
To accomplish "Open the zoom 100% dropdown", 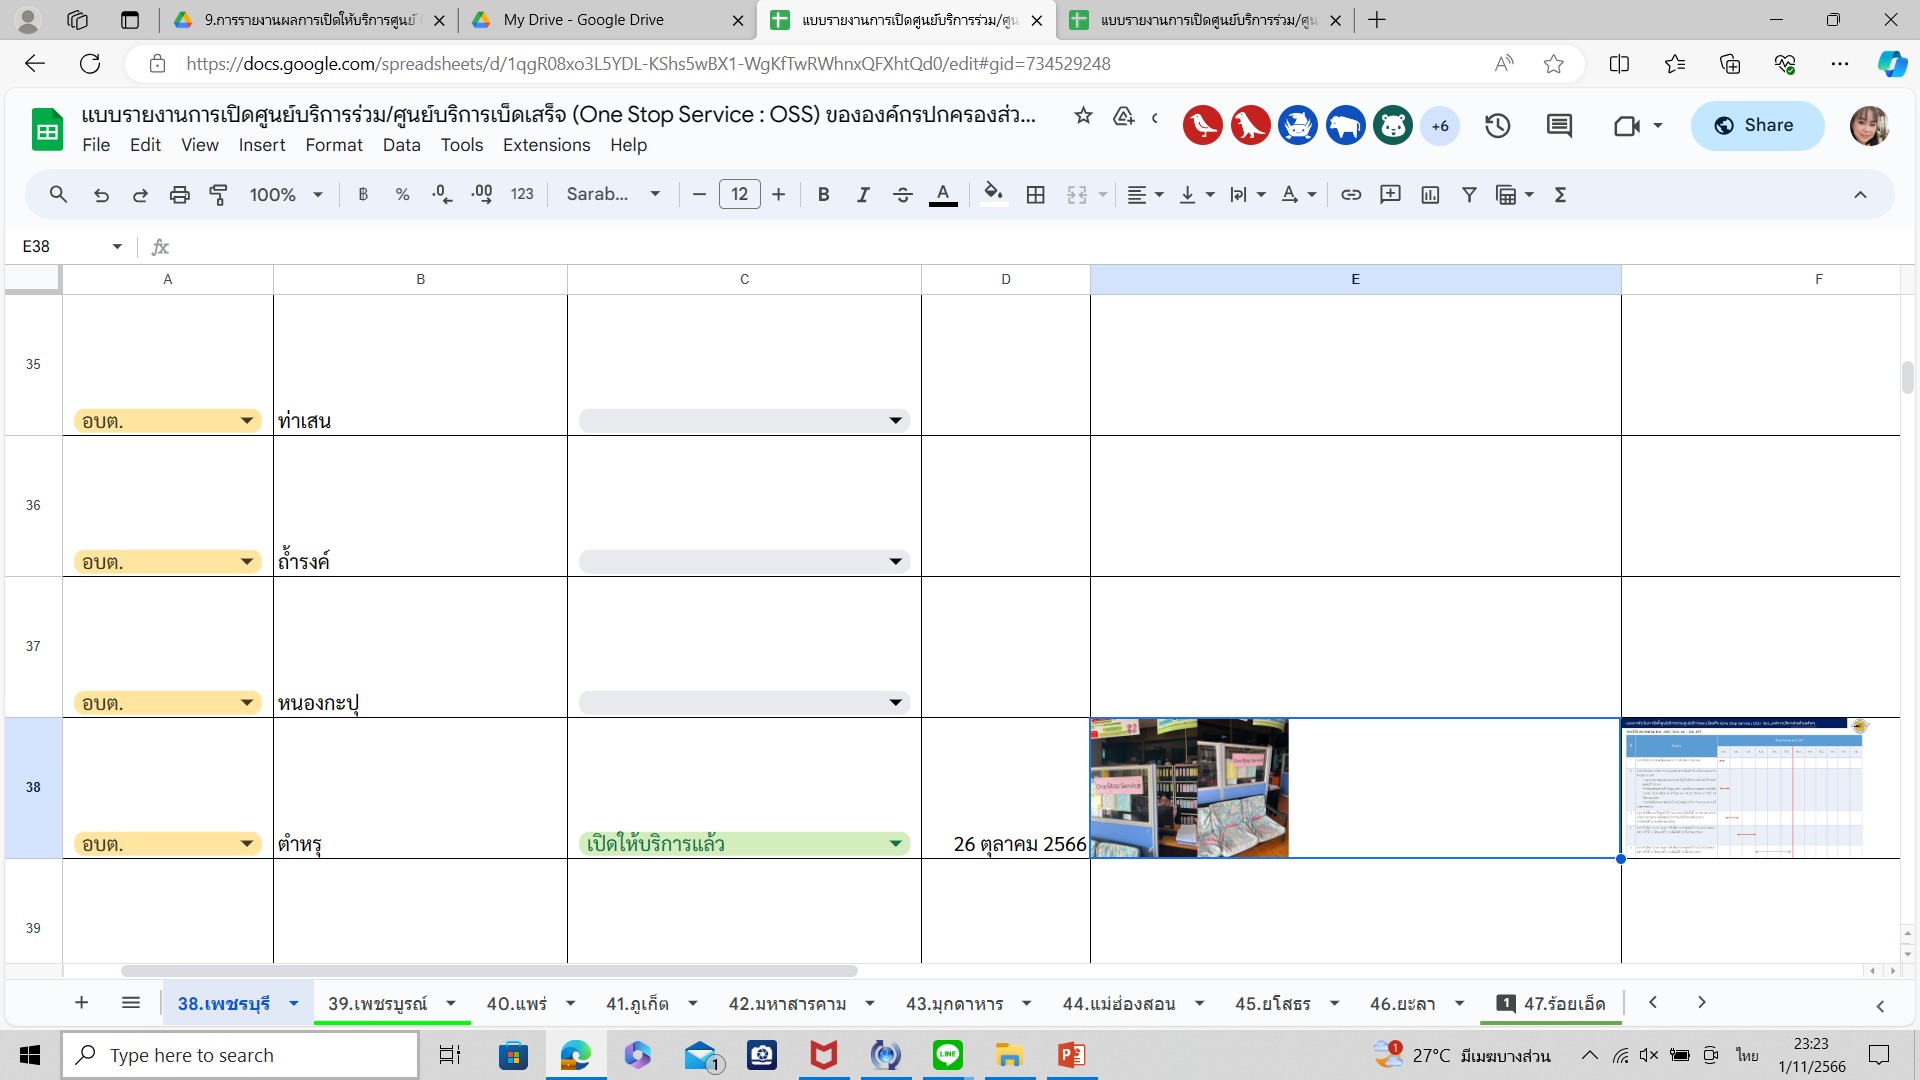I will [285, 195].
